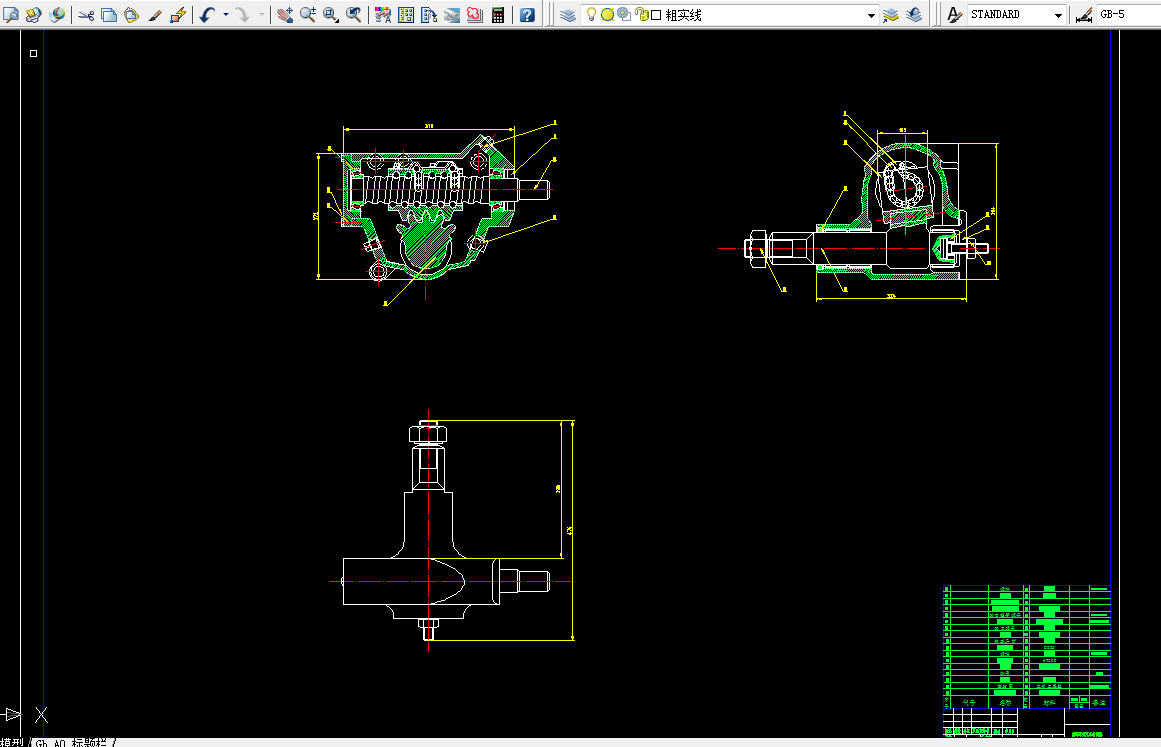Screen dimensions: 1161x747
Task: Open the DesignCenter icon
Action: (406, 15)
